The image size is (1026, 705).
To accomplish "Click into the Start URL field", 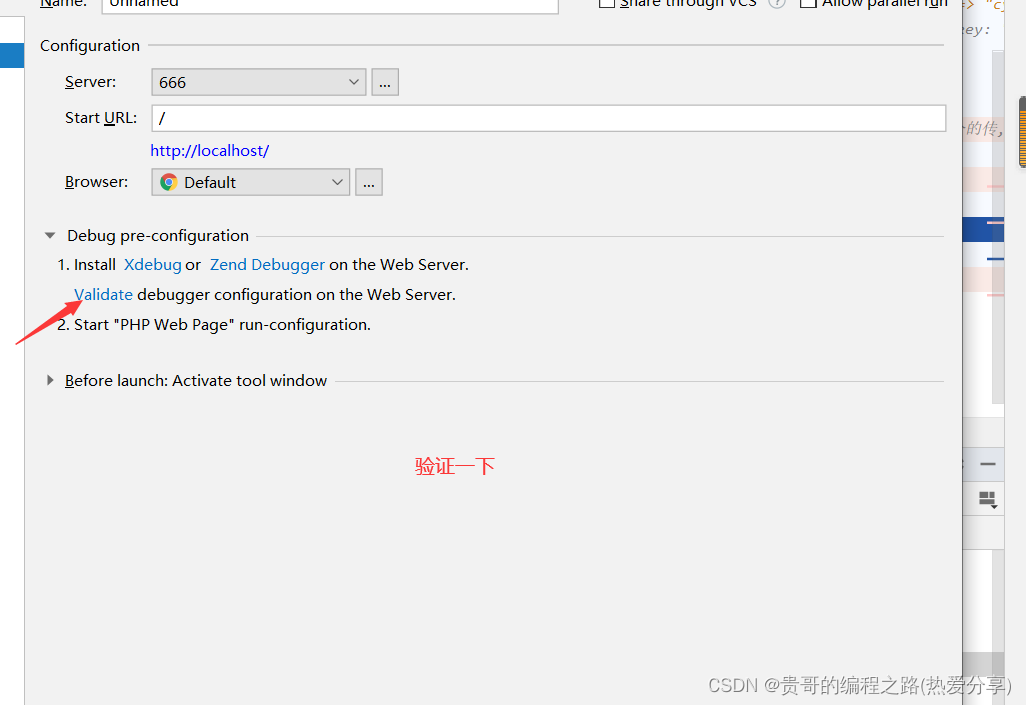I will click(x=548, y=118).
